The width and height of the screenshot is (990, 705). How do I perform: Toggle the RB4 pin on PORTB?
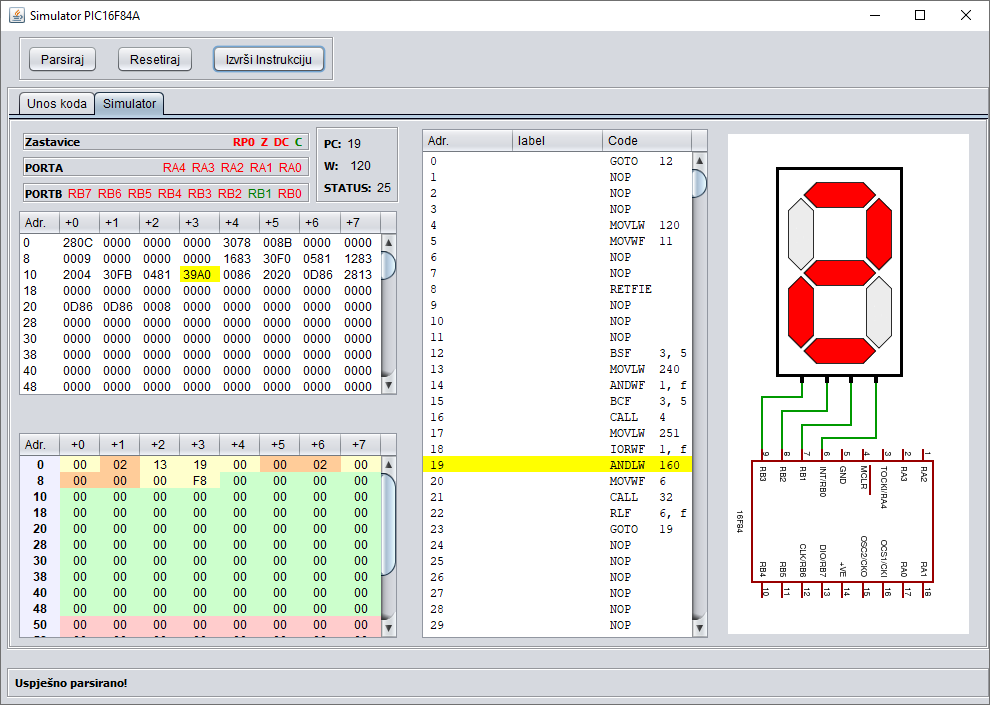click(x=170, y=194)
